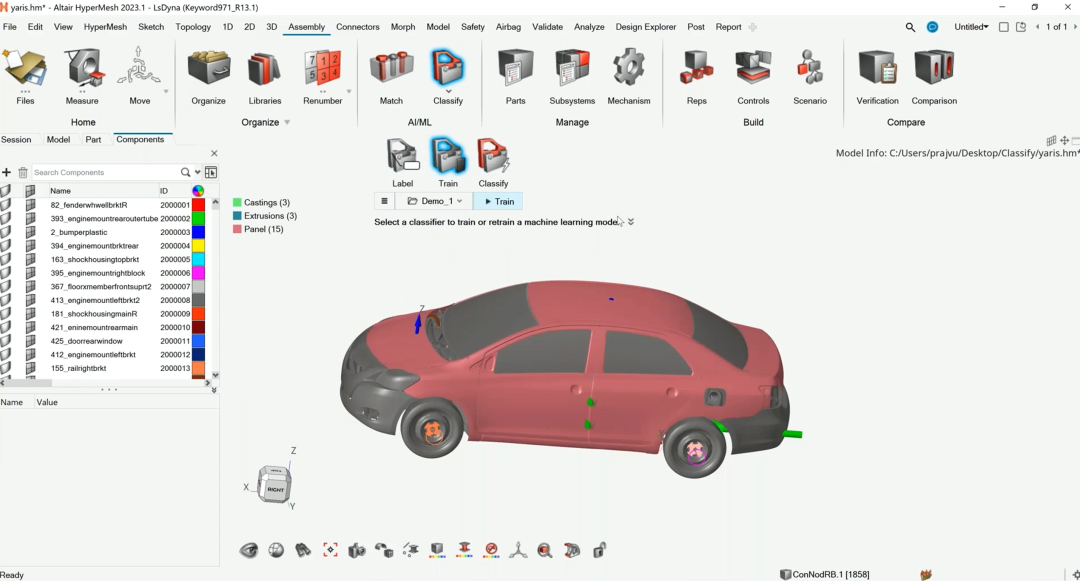The width and height of the screenshot is (1080, 581).
Task: Open the Subsystems tool
Action: tap(572, 76)
